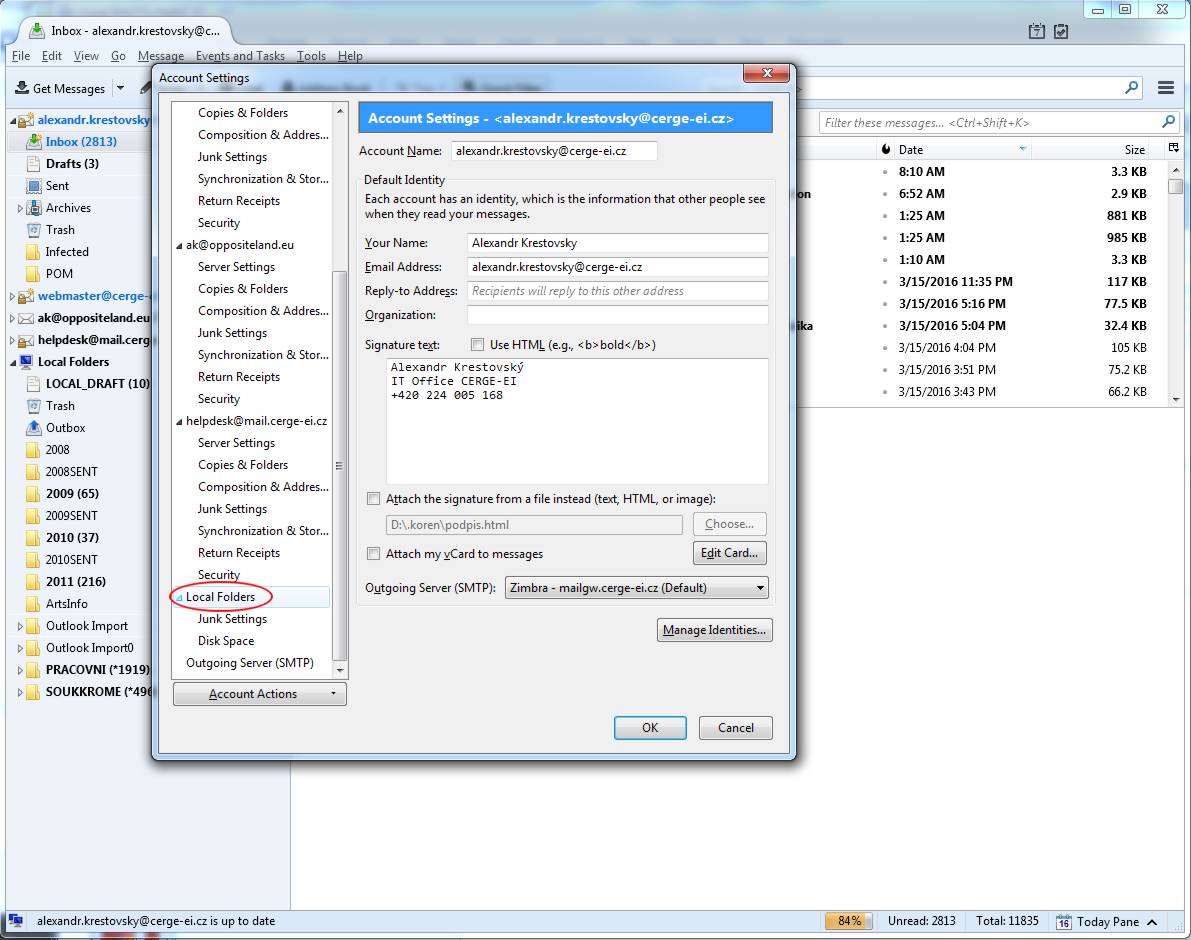This screenshot has height=940, width=1191.
Task: Open the Events and Tasks menu
Action: 240,56
